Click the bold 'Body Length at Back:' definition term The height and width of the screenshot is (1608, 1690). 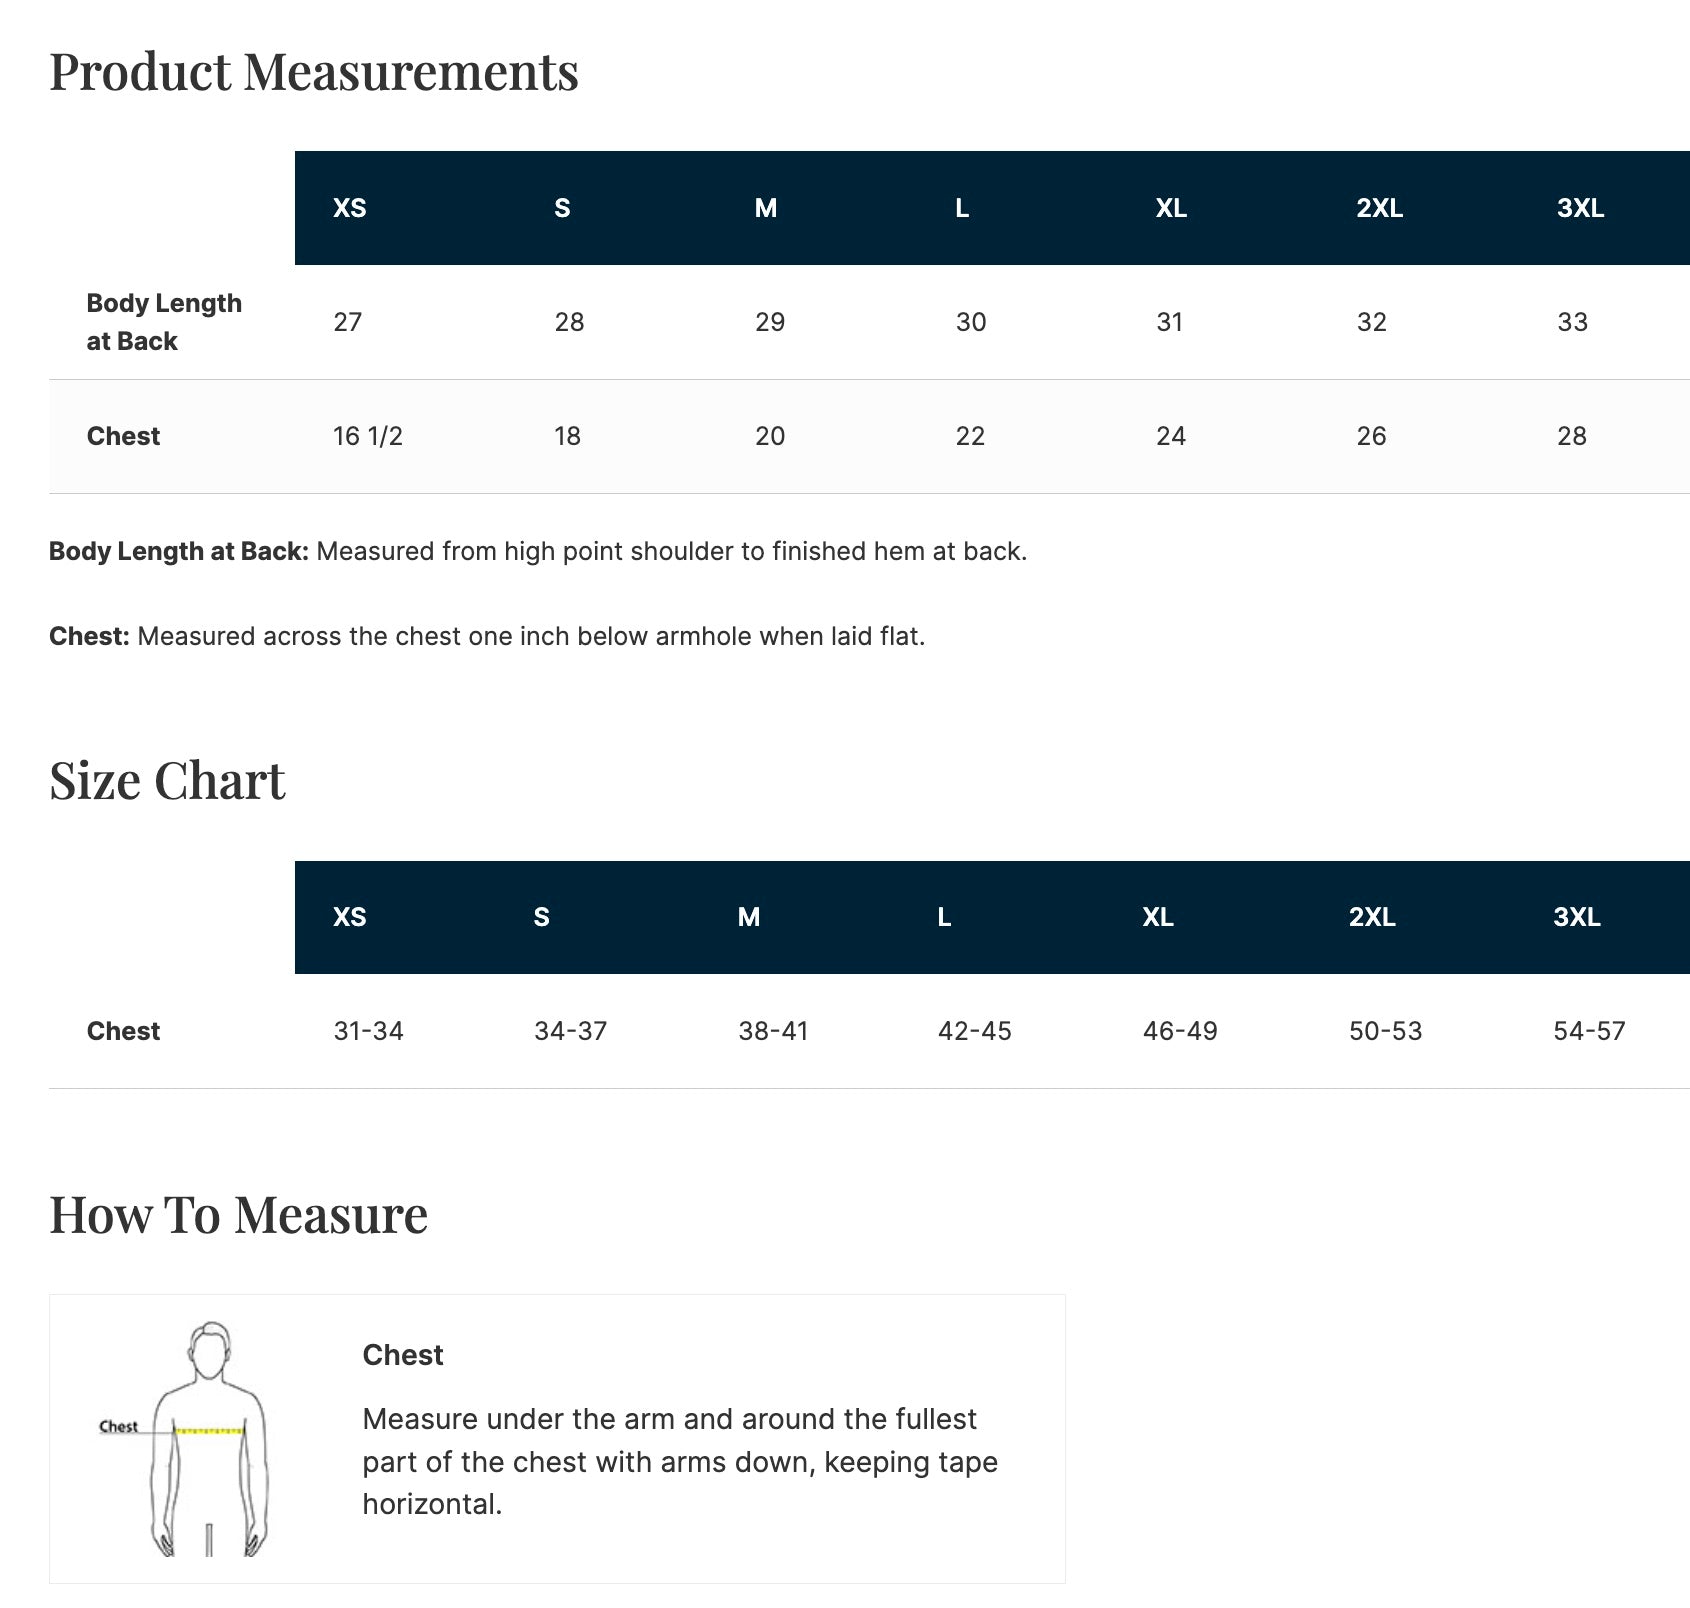point(179,551)
